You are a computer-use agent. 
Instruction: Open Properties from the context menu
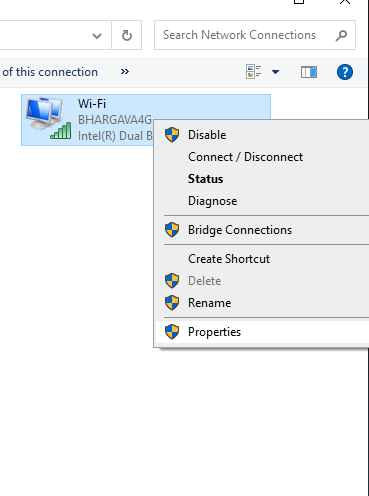pyautogui.click(x=262, y=332)
